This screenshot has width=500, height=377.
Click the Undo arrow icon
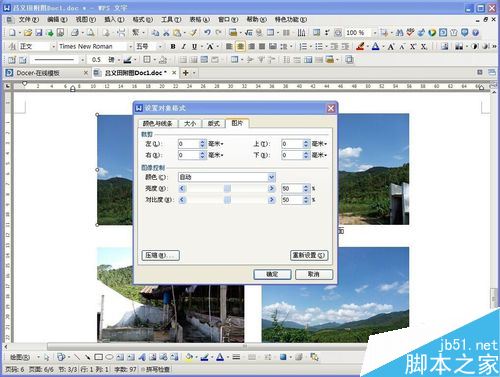pyautogui.click(x=207, y=32)
